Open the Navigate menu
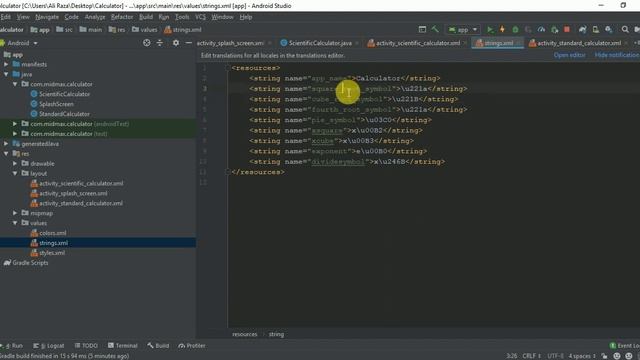 [47, 17]
